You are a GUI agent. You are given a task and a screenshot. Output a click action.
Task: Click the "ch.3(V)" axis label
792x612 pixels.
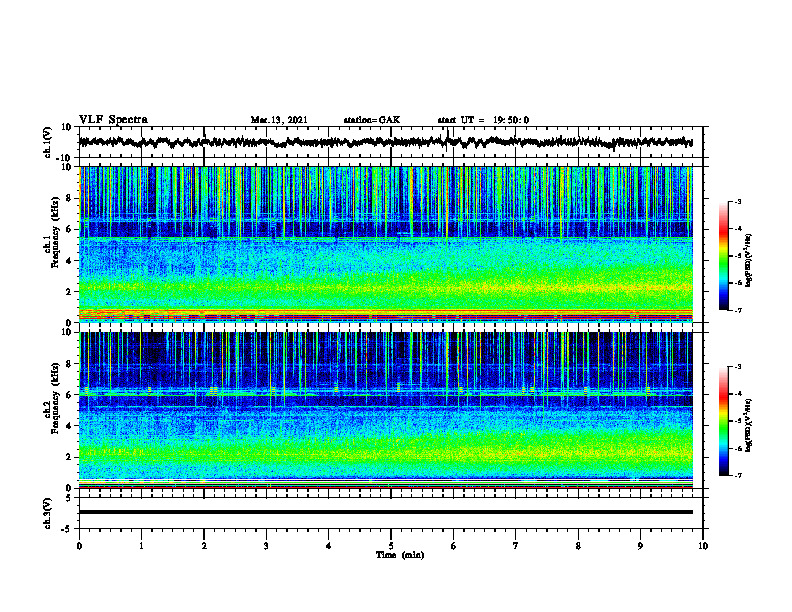48,513
